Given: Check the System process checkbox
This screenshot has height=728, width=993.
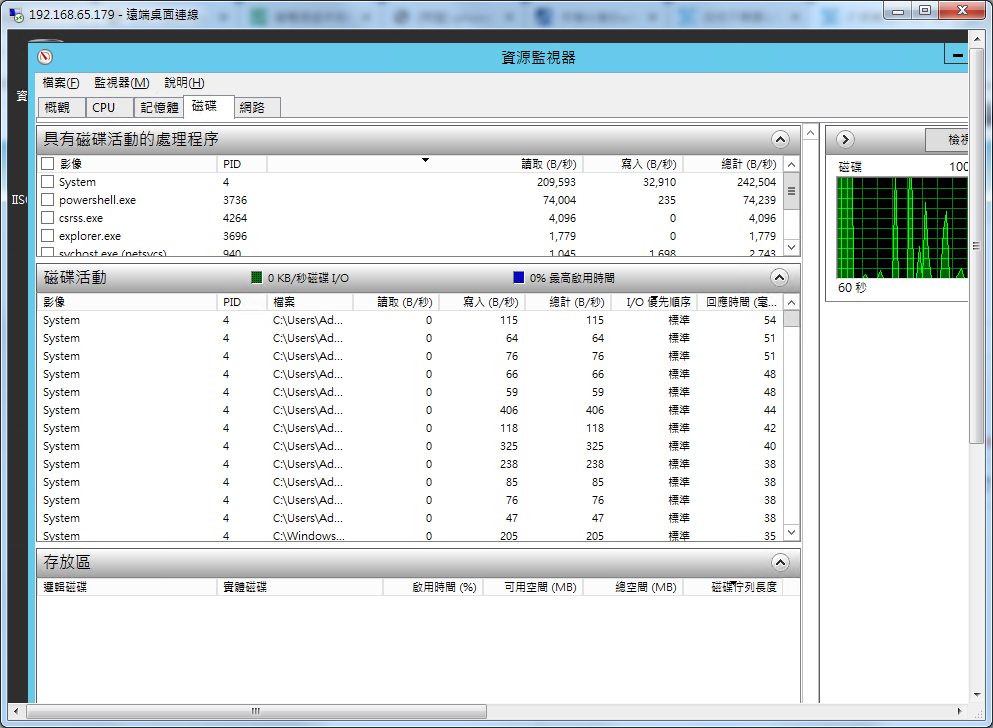Looking at the screenshot, I should pyautogui.click(x=47, y=182).
